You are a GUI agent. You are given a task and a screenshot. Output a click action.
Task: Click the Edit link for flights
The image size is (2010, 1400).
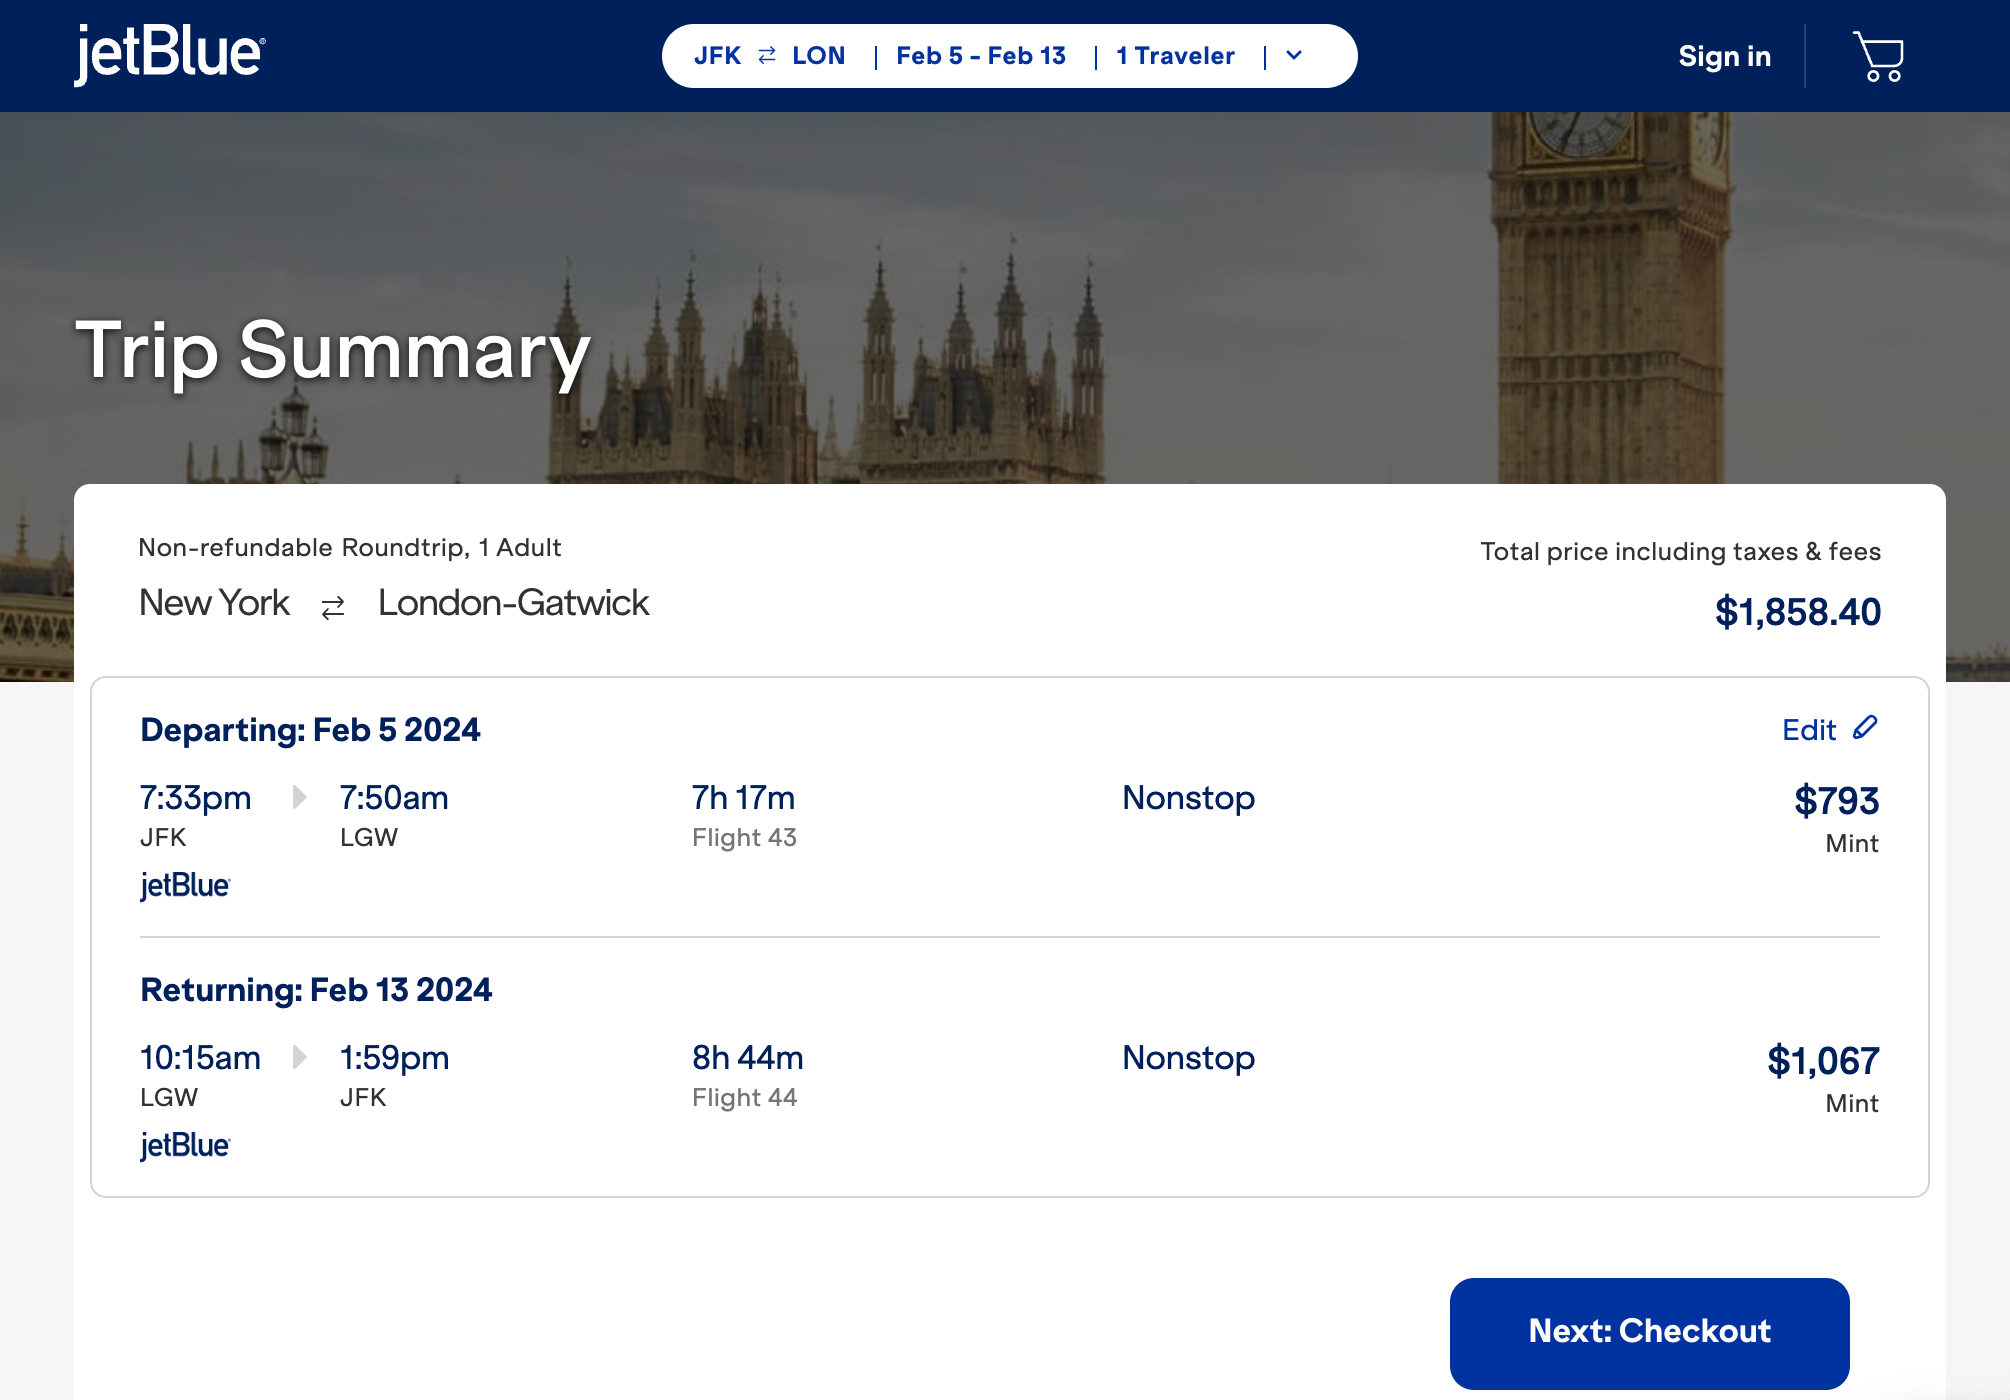(1808, 730)
